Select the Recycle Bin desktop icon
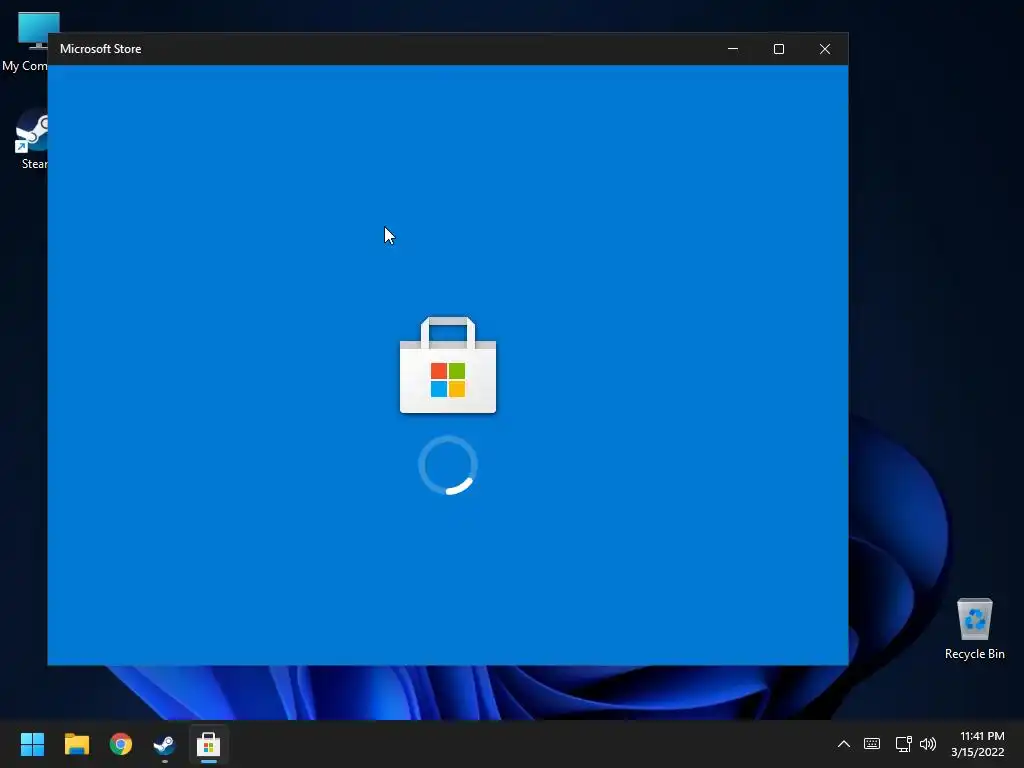 pos(974,629)
